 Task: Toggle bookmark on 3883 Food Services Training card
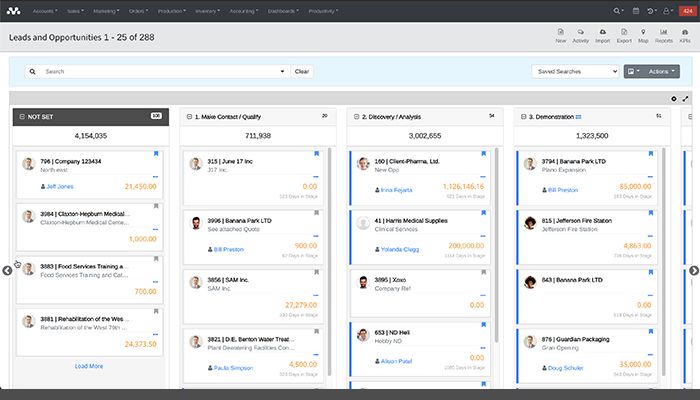(156, 258)
